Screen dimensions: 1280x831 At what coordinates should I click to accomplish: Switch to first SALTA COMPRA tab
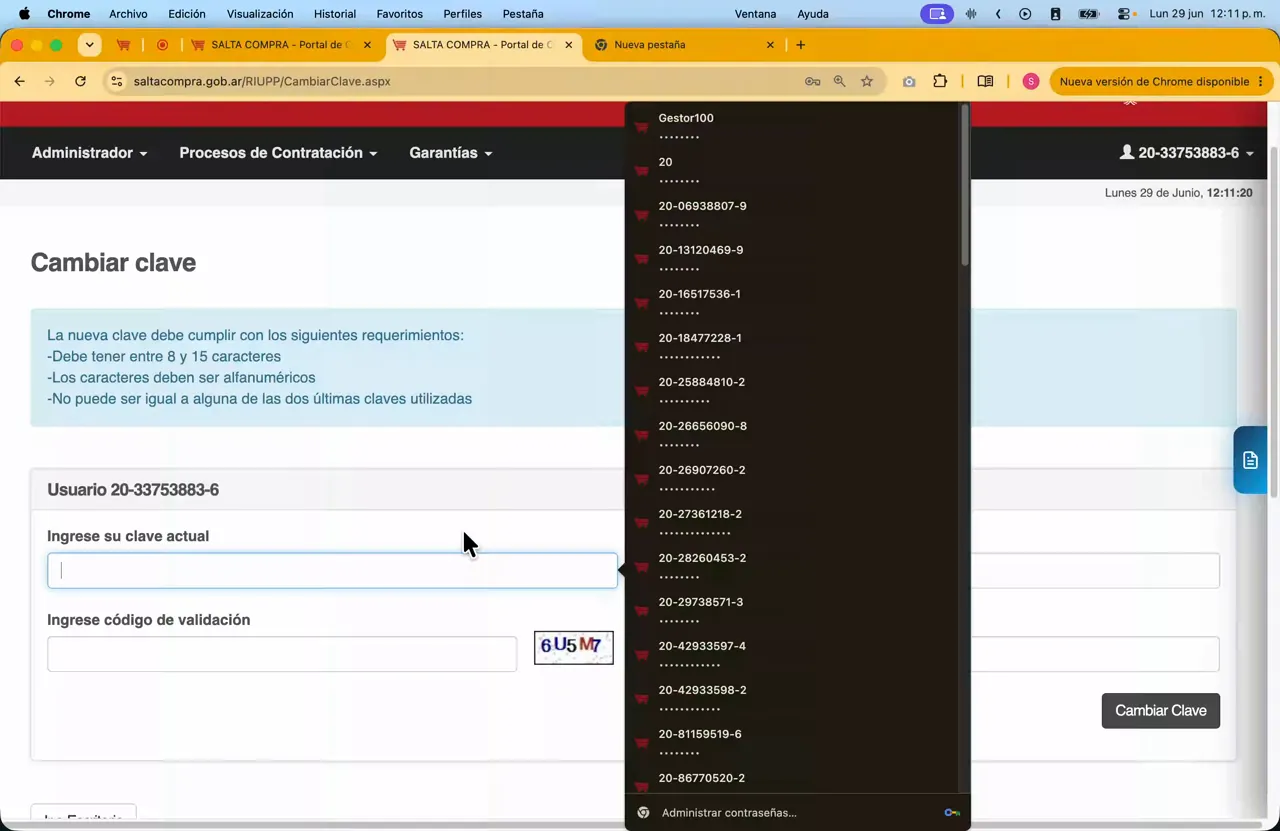coord(281,45)
